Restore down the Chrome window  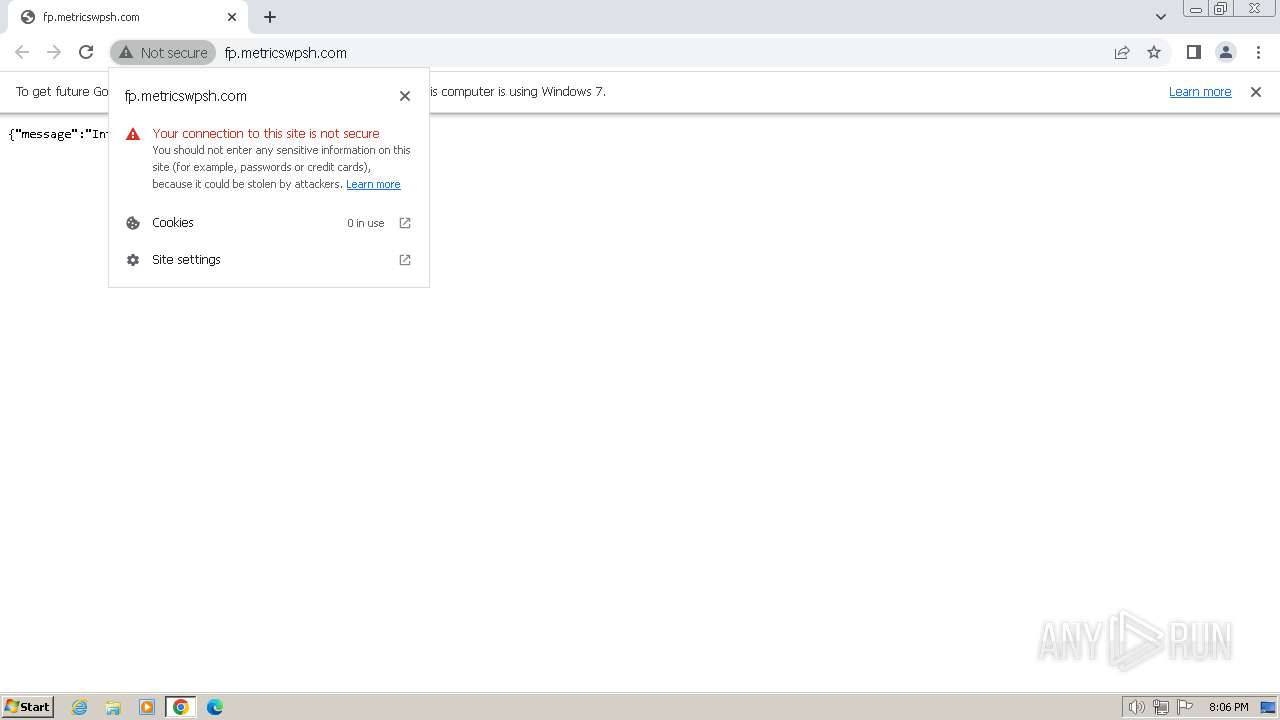point(1221,9)
